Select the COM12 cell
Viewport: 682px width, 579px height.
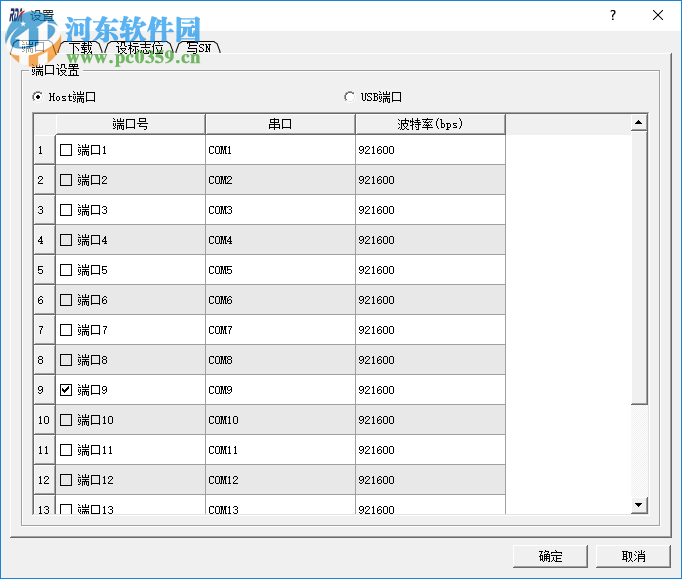coord(280,480)
